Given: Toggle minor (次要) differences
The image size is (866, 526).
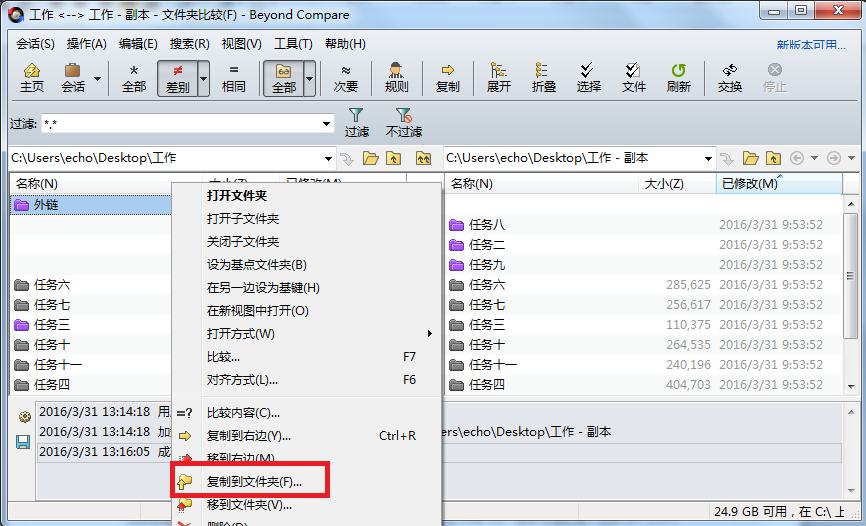Looking at the screenshot, I should pos(346,78).
